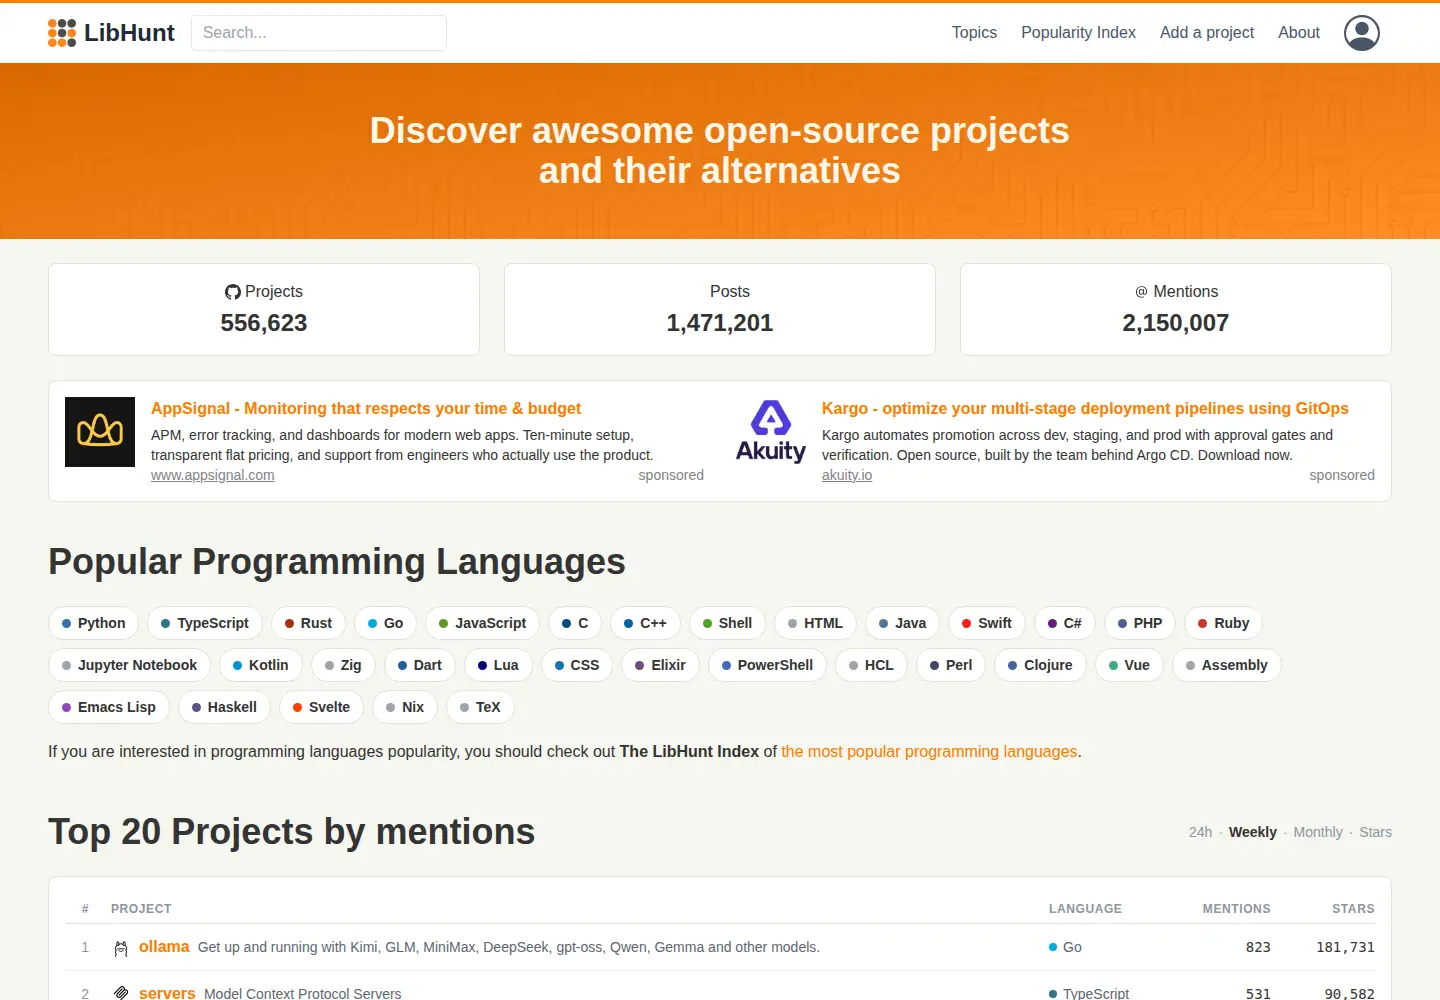The image size is (1440, 1000).
Task: Open the About page
Action: pos(1299,33)
